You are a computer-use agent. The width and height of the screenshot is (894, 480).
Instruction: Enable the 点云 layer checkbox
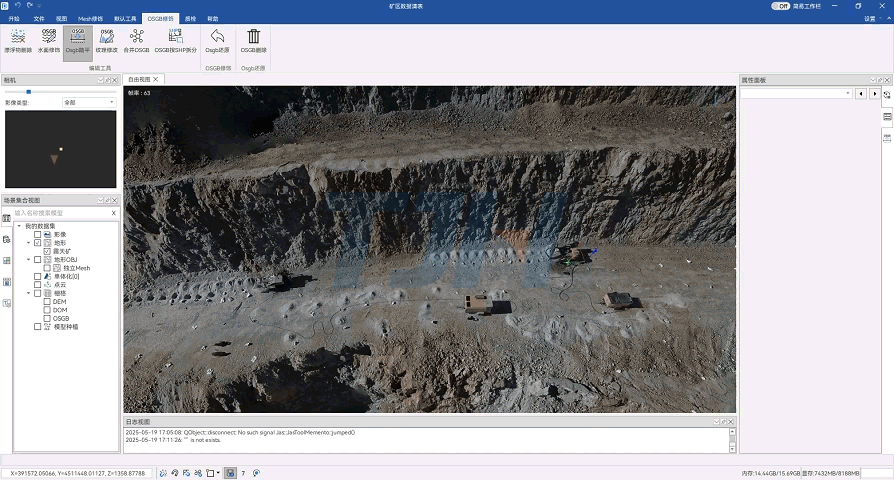tap(38, 284)
